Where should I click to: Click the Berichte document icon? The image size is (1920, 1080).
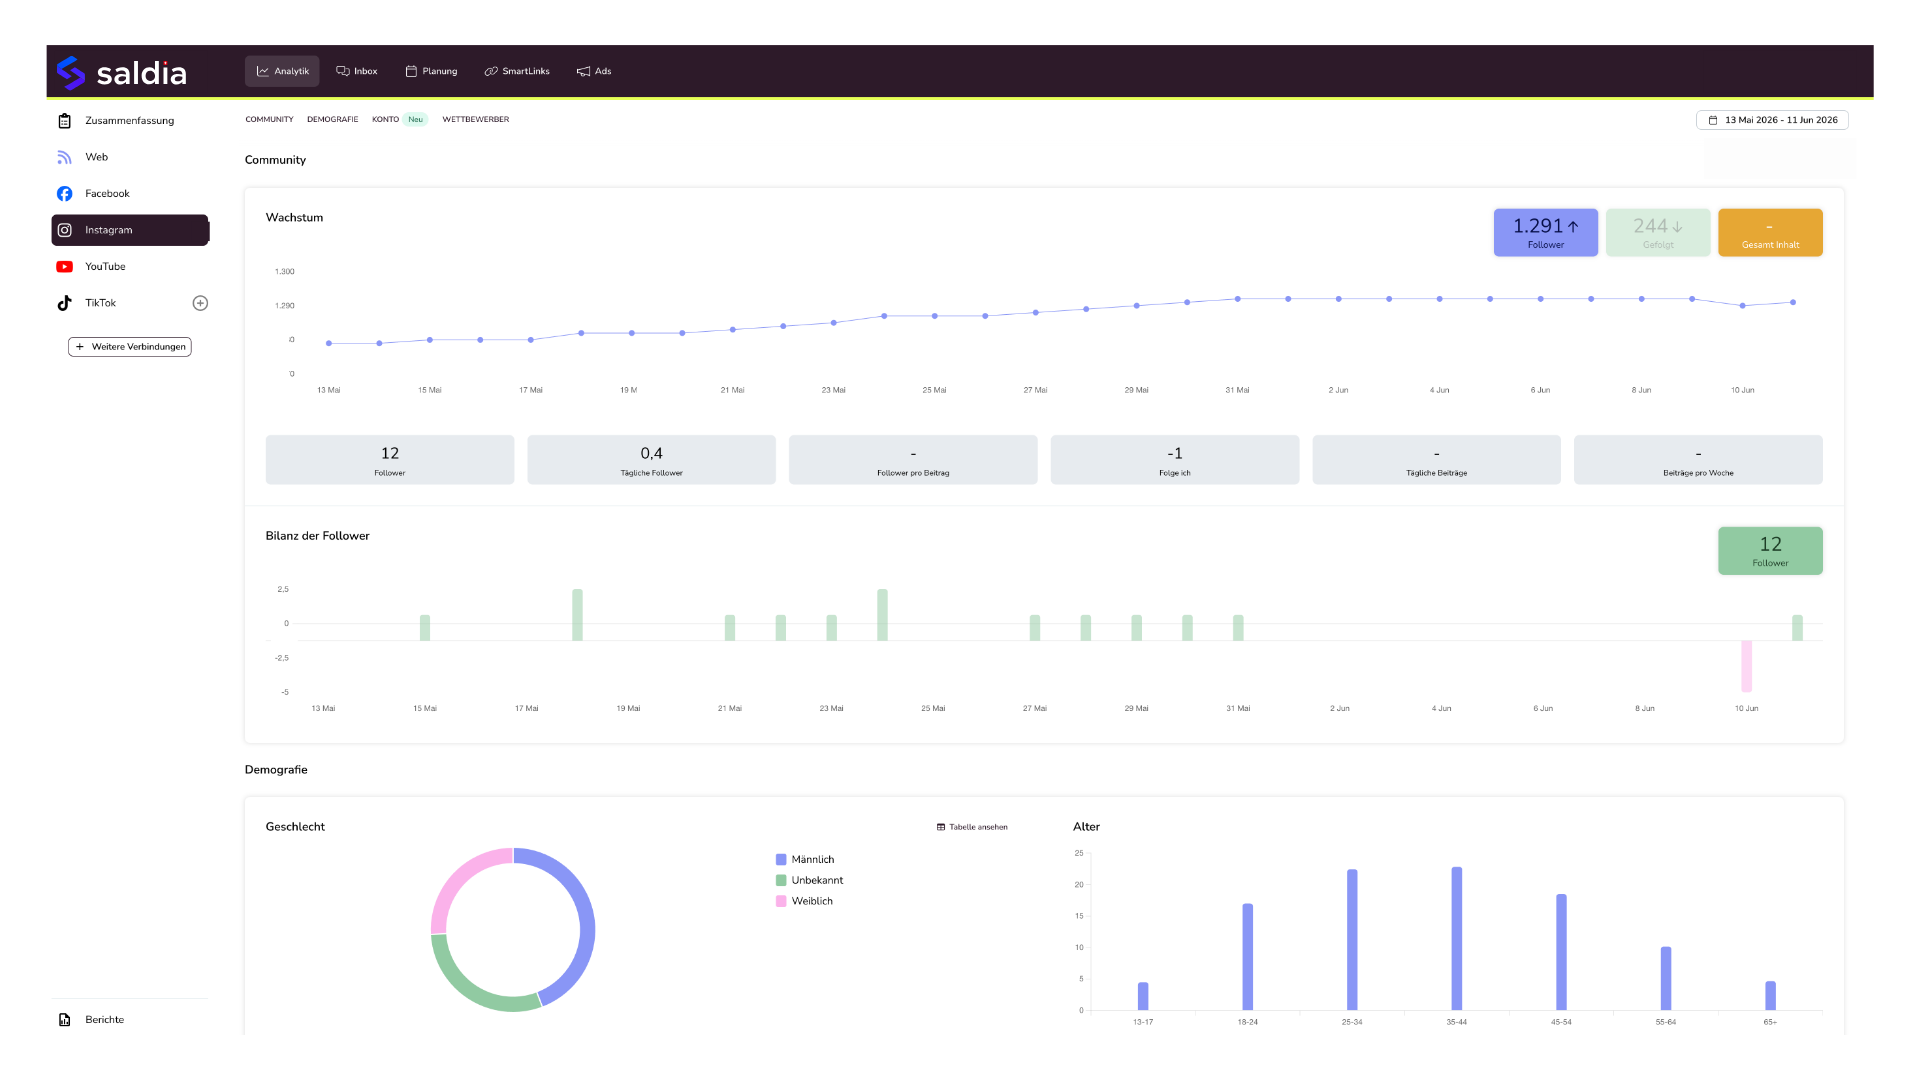click(65, 1020)
